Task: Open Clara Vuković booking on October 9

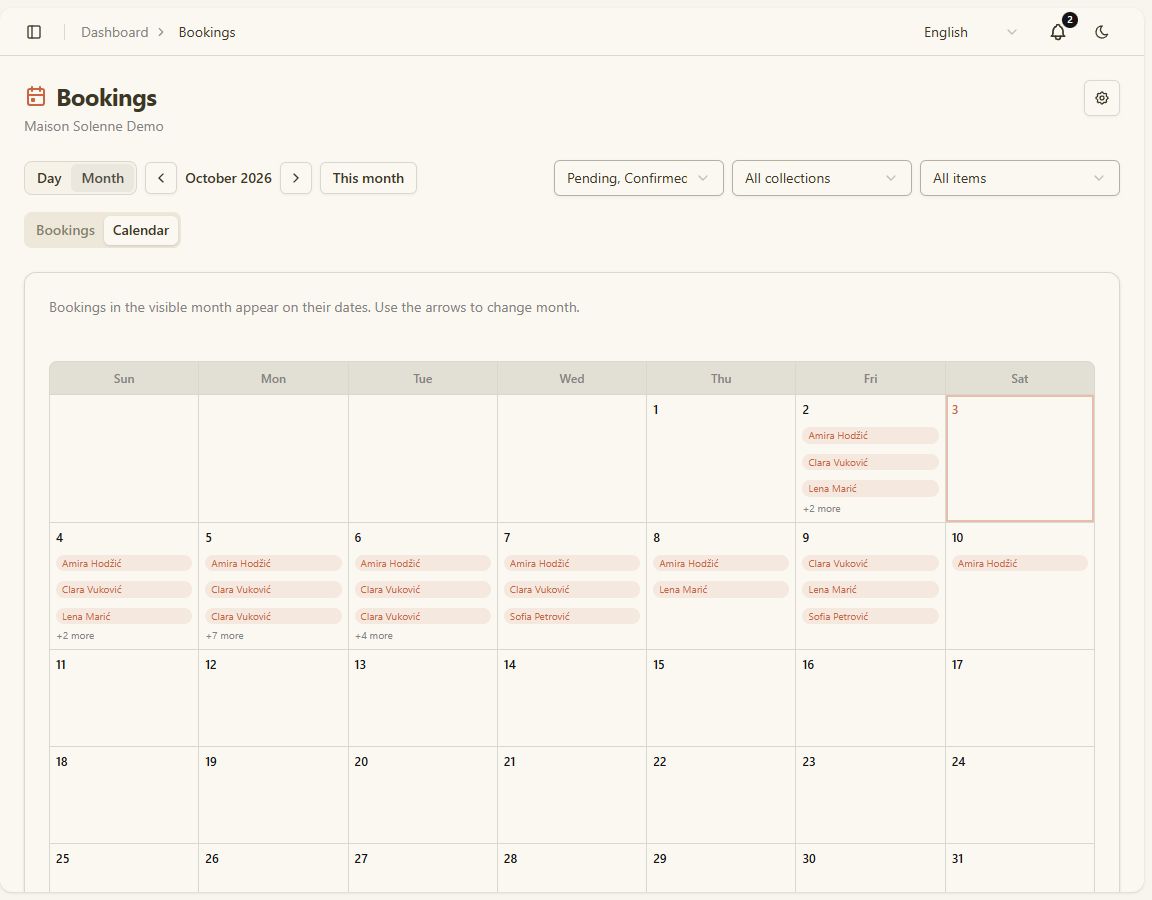Action: [870, 564]
